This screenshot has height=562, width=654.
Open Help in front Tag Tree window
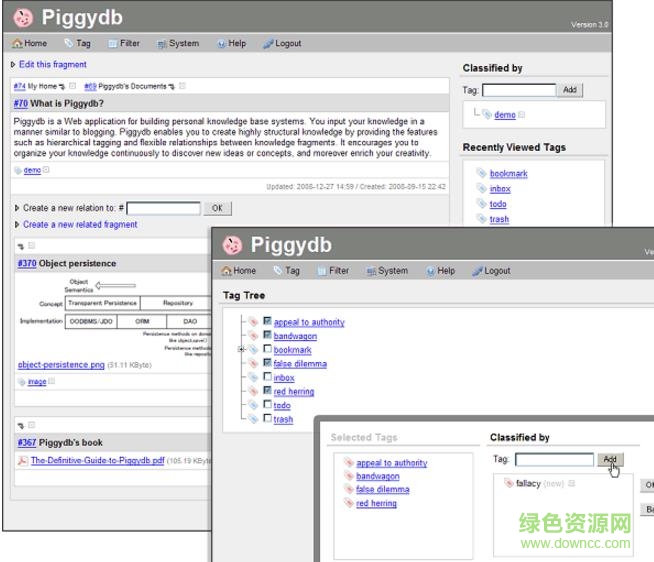click(440, 271)
